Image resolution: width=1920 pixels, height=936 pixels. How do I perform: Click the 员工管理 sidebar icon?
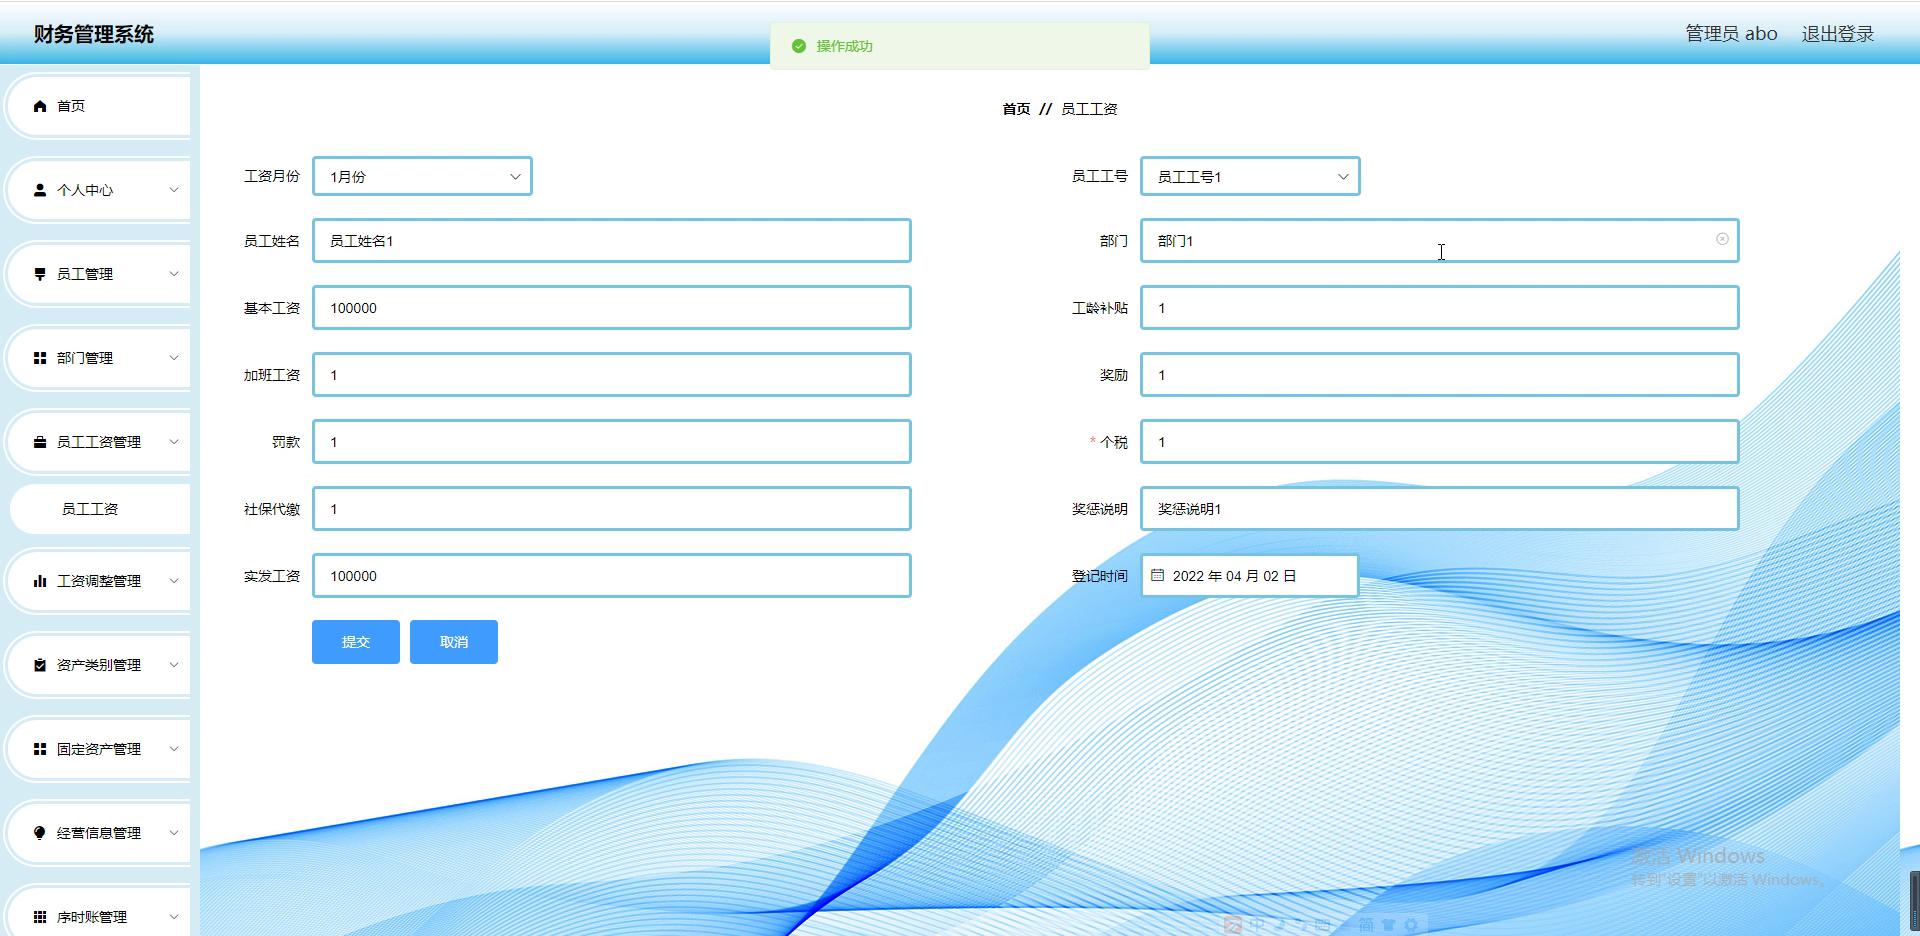pos(40,273)
